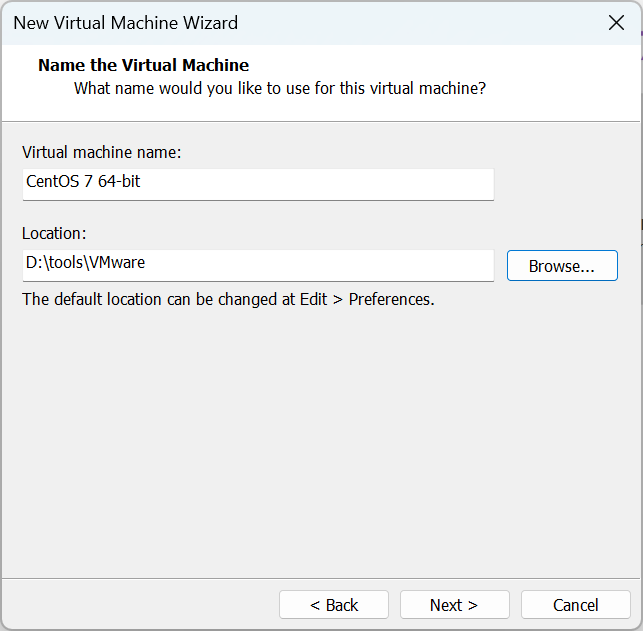Open the Browse... folder picker

(561, 266)
